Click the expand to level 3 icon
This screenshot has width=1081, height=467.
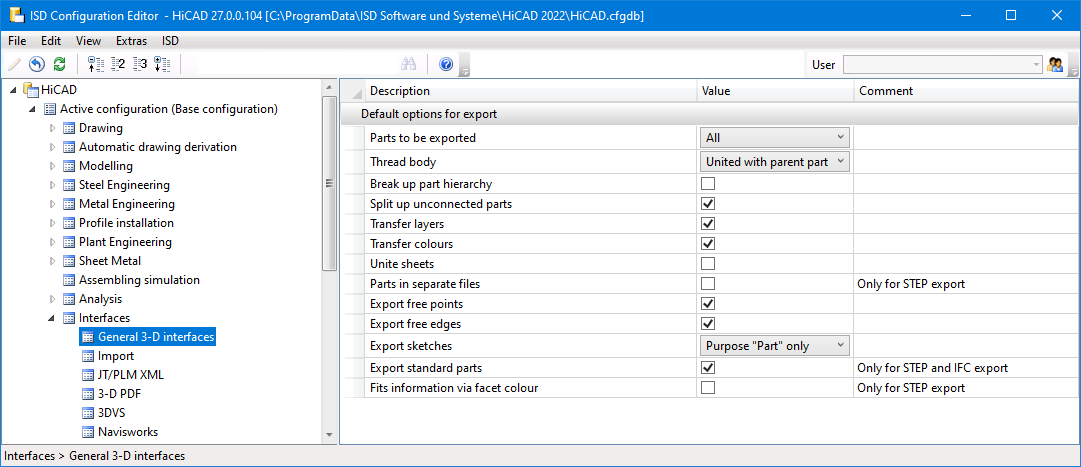point(140,64)
